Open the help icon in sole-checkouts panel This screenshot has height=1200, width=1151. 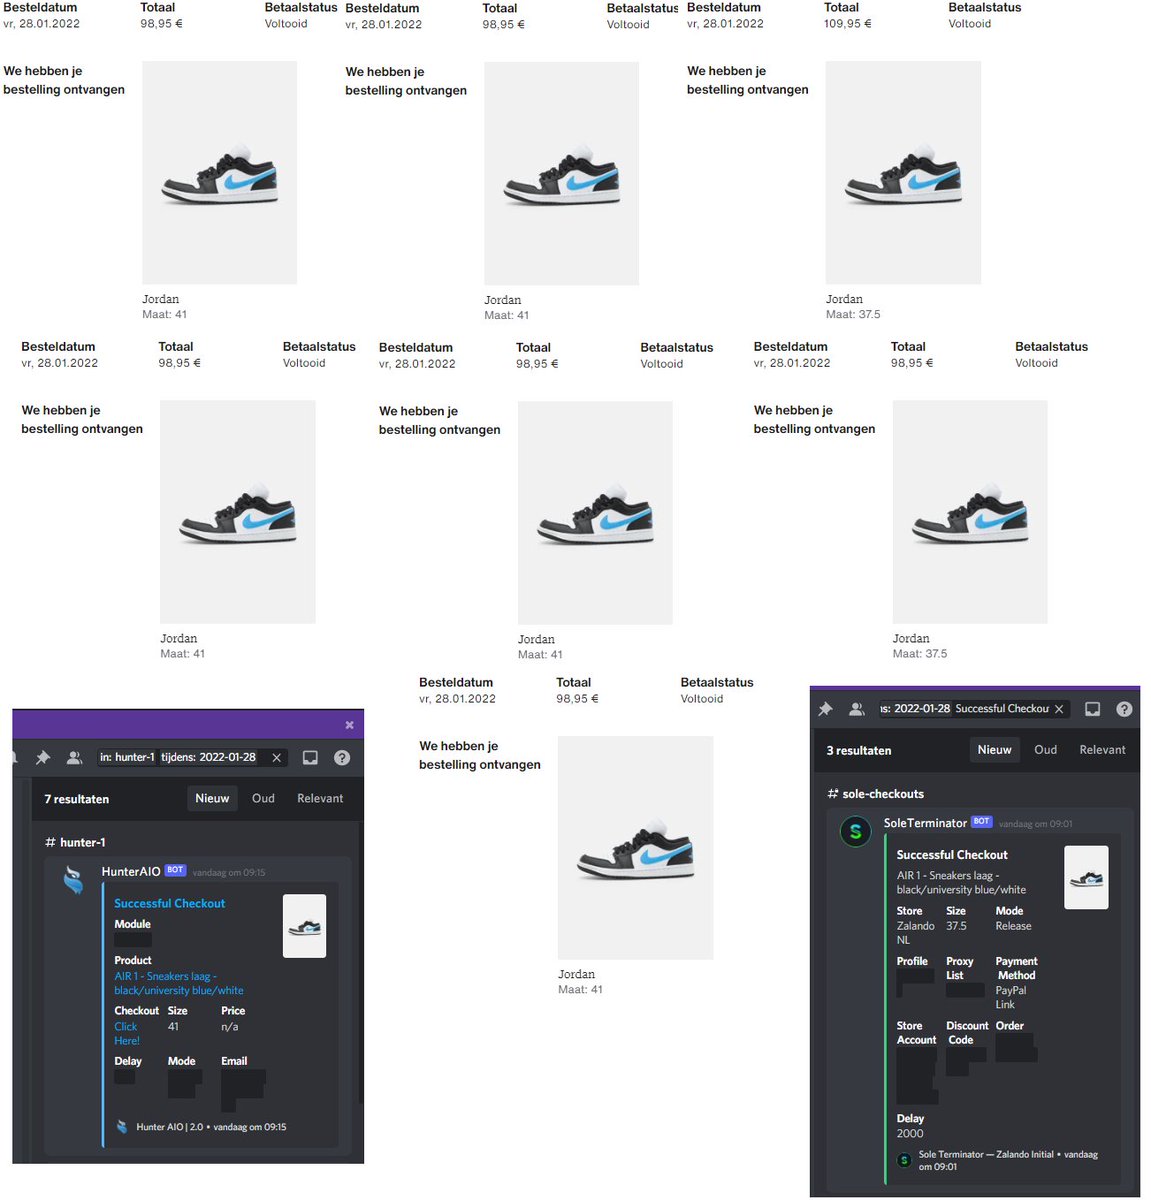click(1124, 709)
